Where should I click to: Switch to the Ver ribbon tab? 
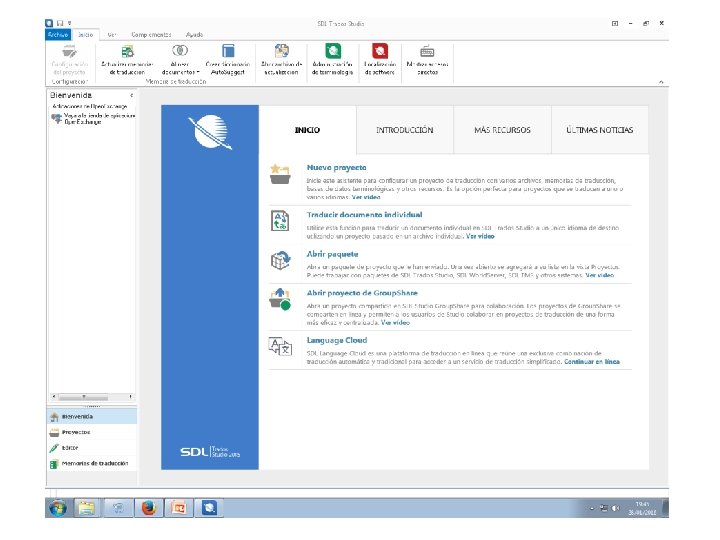tap(112, 34)
